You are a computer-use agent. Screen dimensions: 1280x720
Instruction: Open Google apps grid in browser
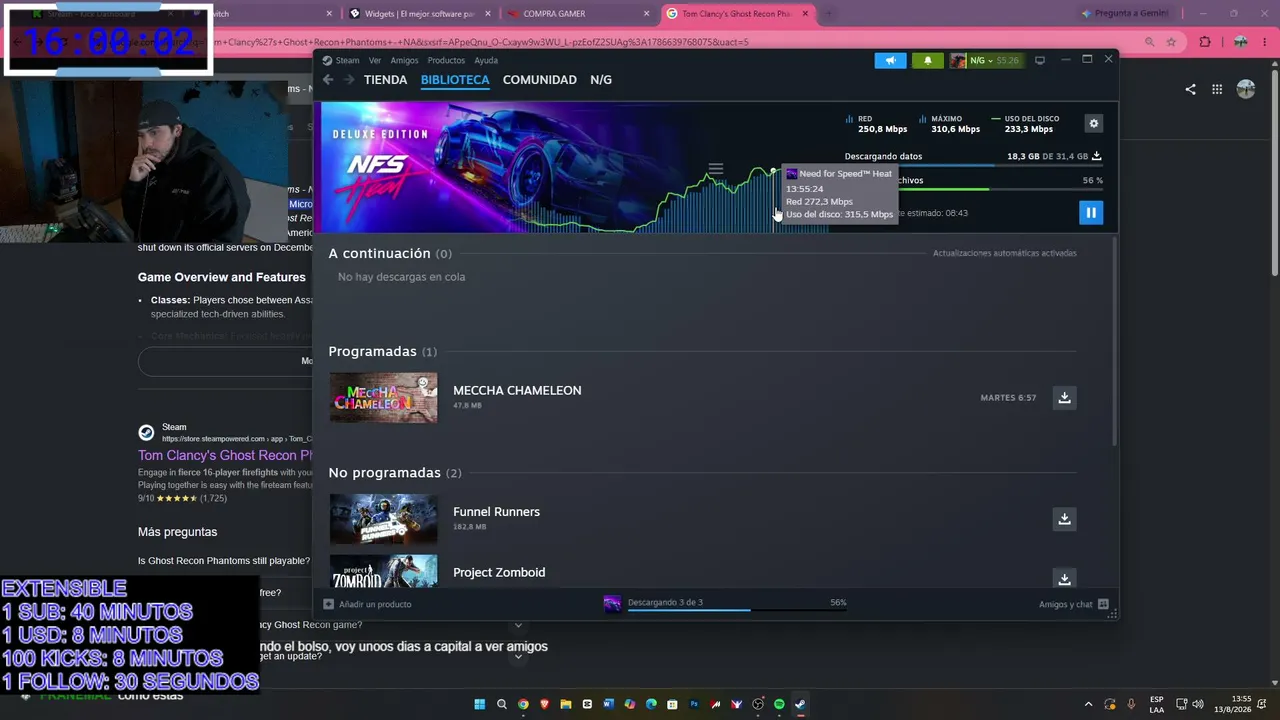(1217, 89)
